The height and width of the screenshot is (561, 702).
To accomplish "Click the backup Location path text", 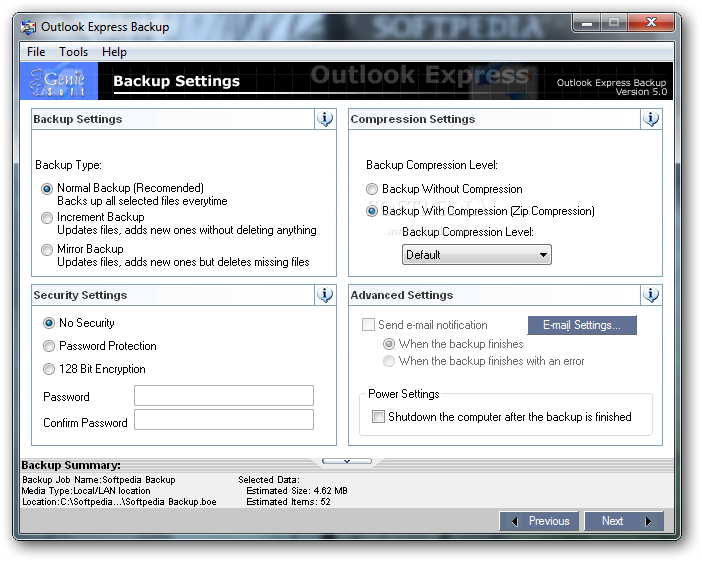I will point(119,502).
